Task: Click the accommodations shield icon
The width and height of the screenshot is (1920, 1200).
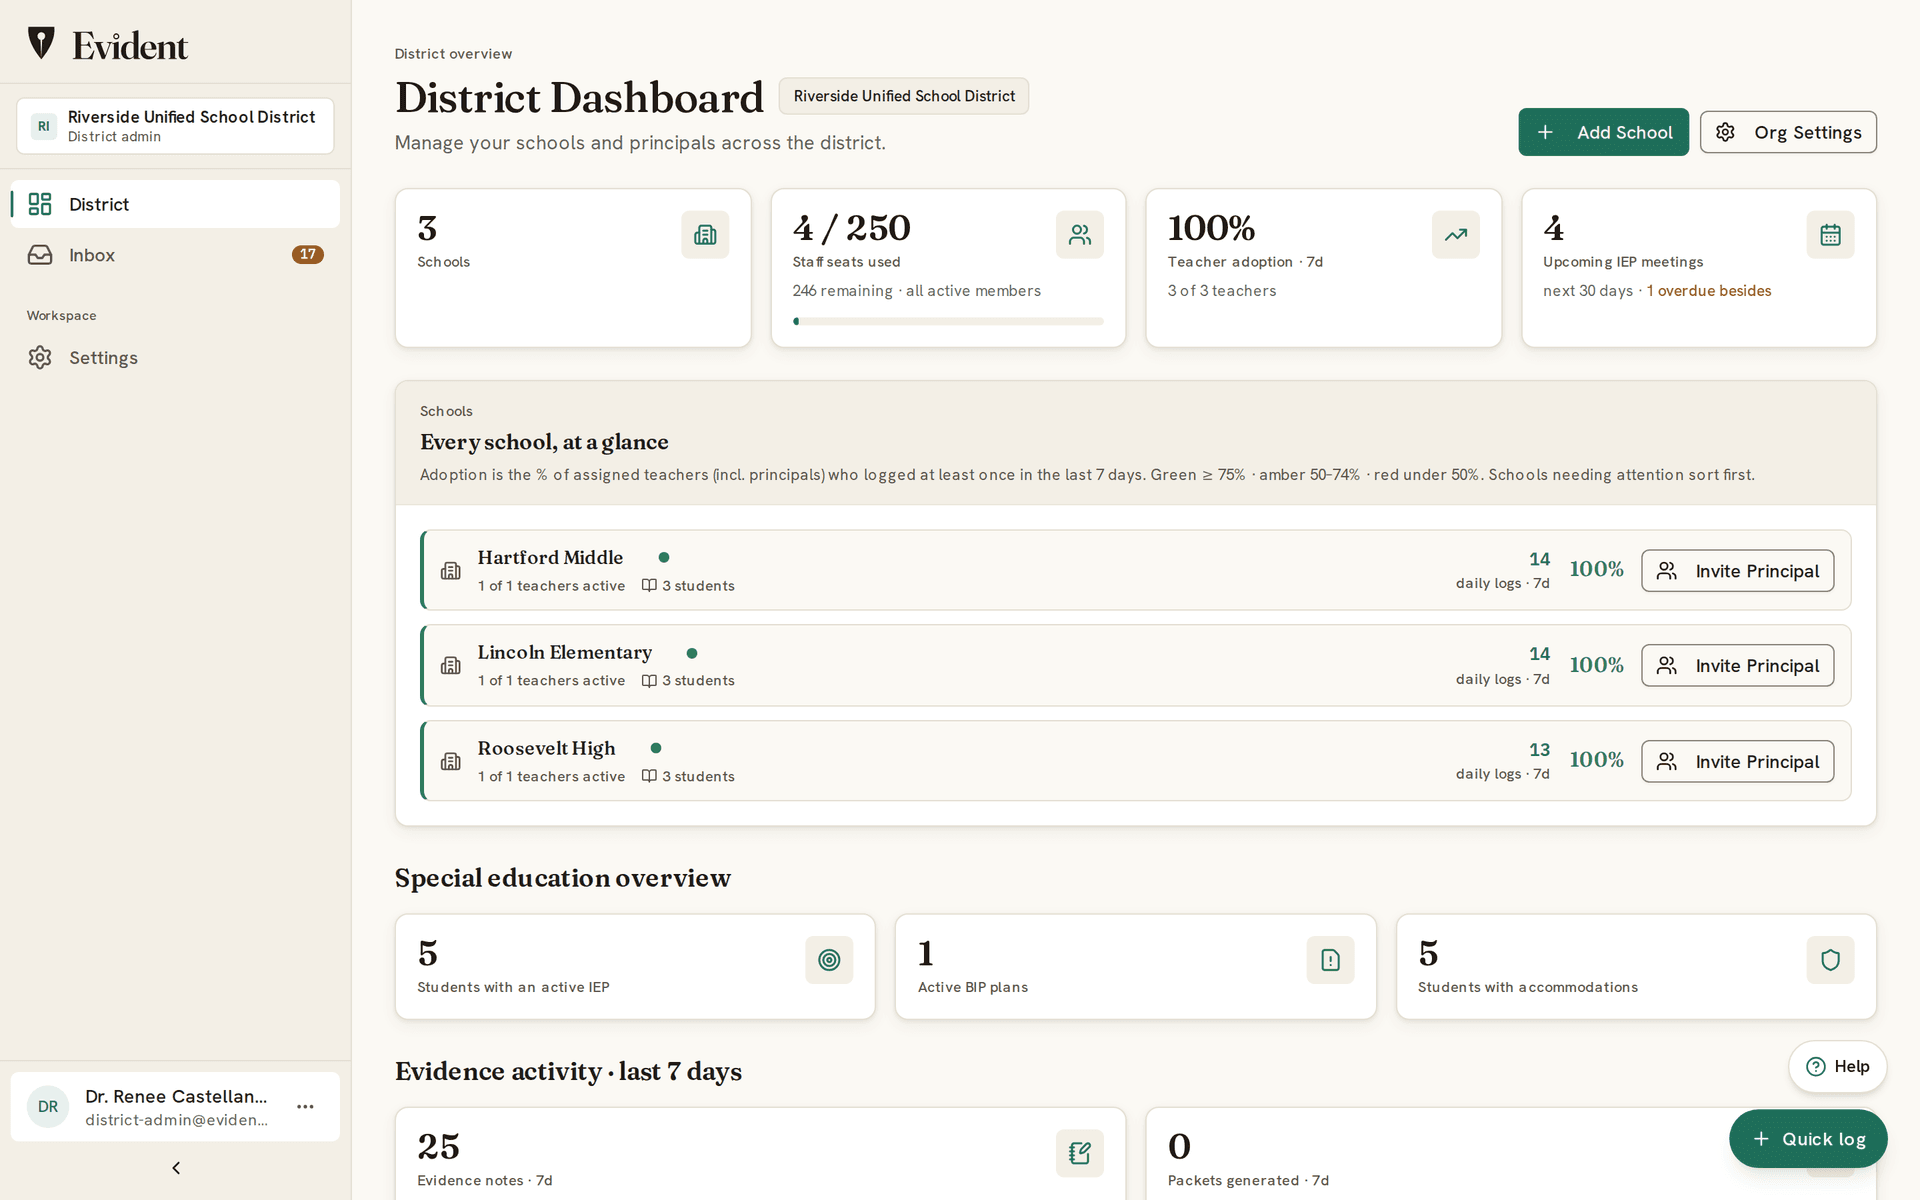Action: click(x=1830, y=960)
